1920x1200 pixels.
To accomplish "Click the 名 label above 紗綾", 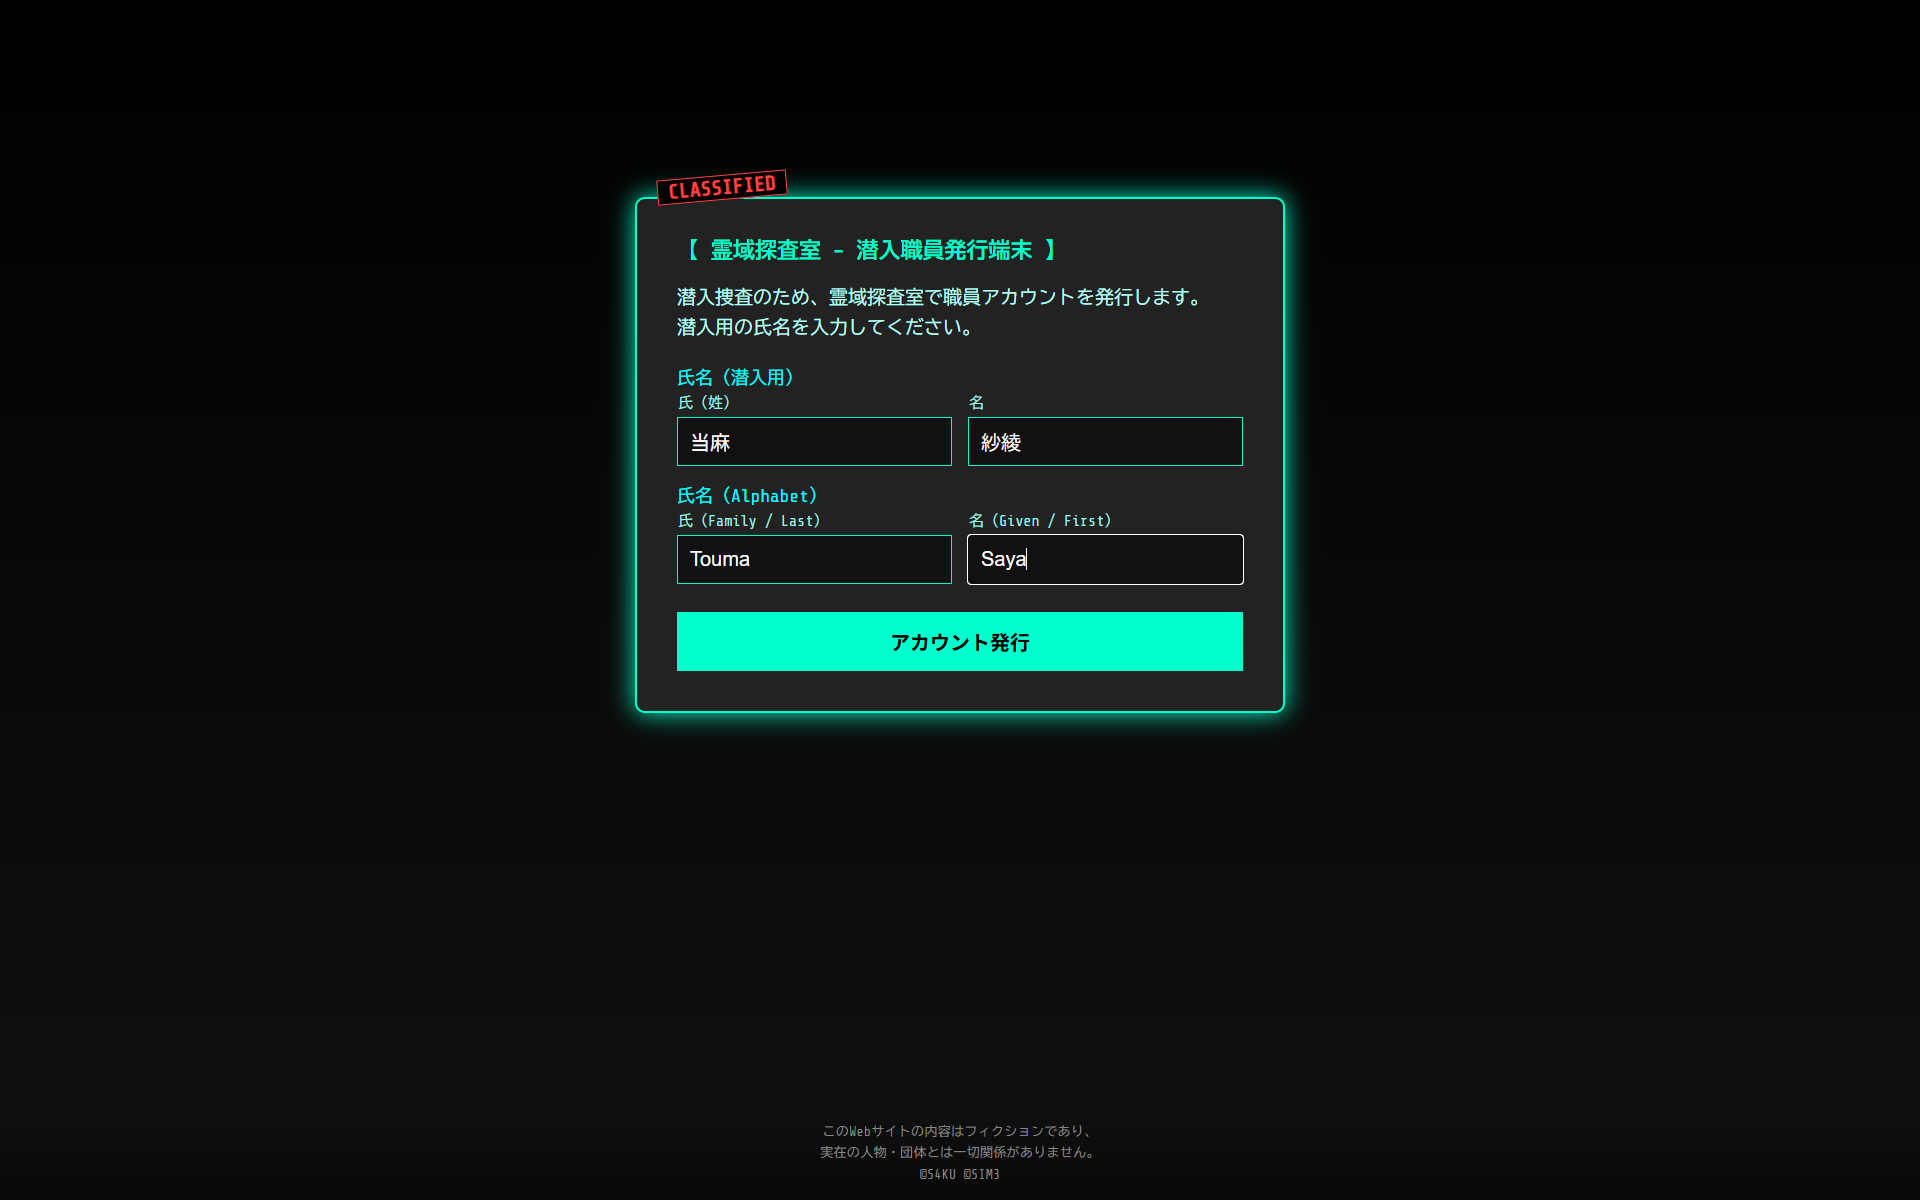I will [x=976, y=402].
